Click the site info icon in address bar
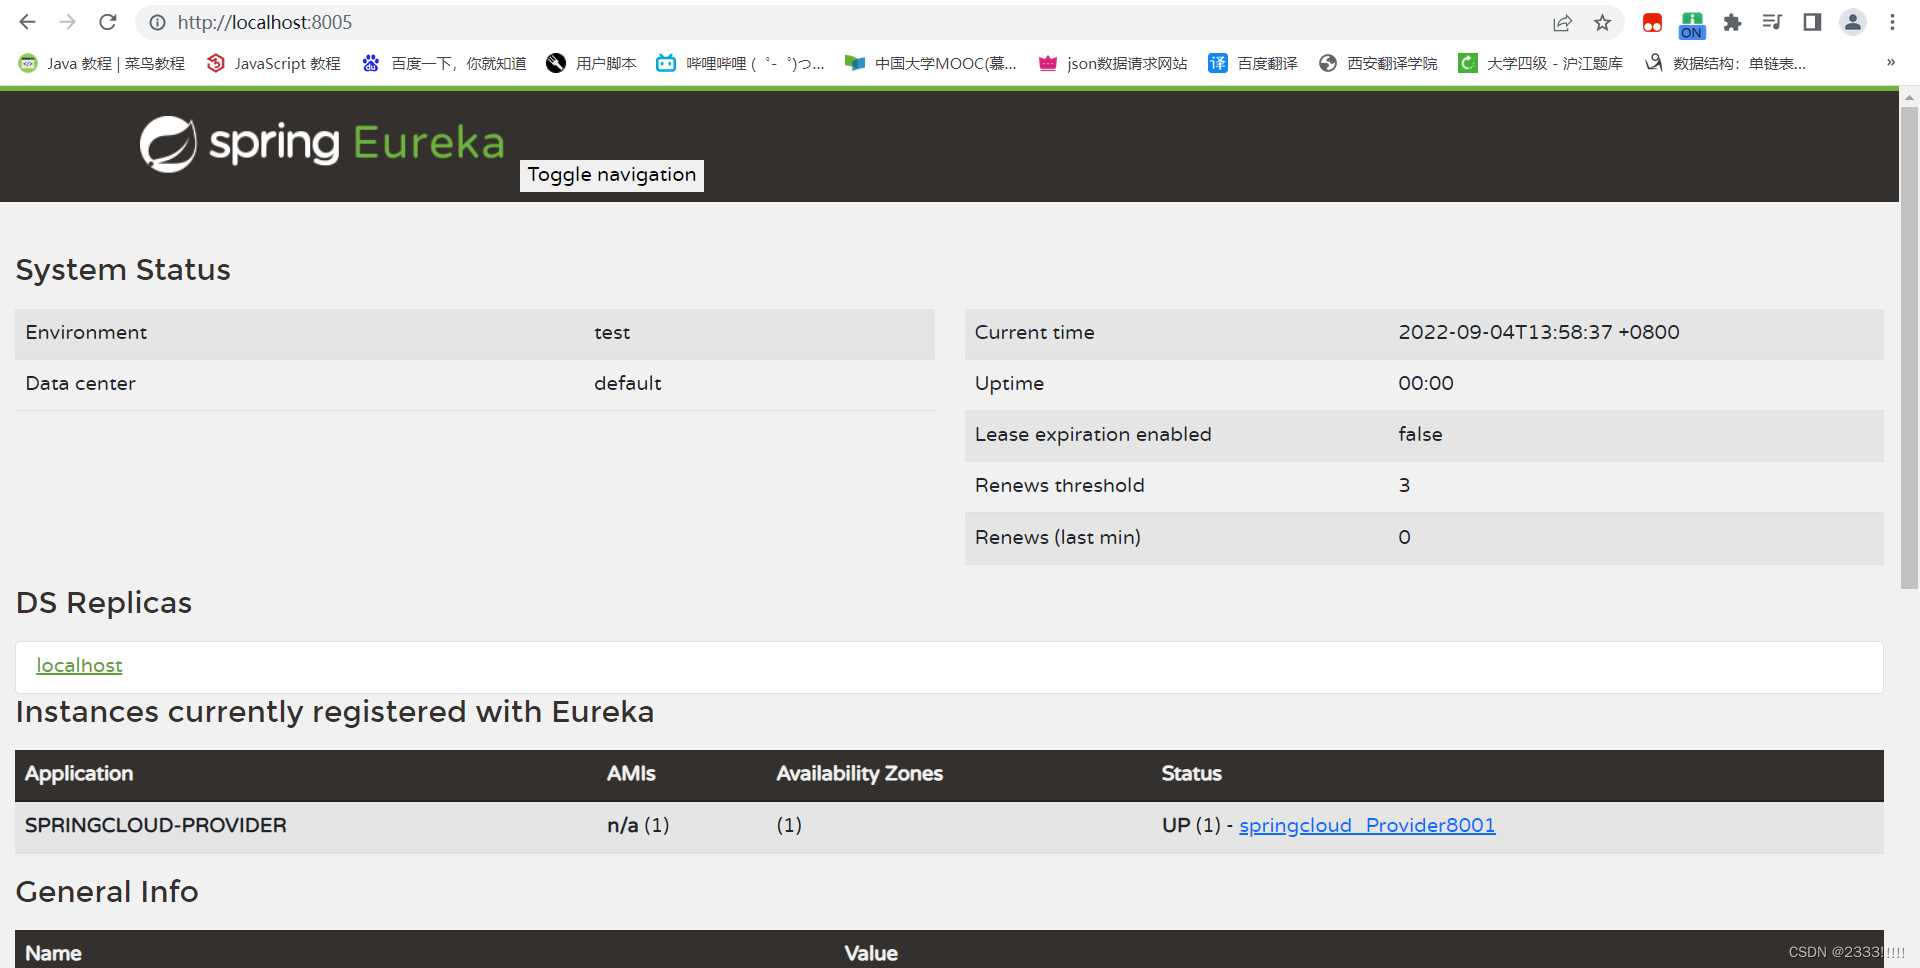Image resolution: width=1920 pixels, height=968 pixels. coord(156,22)
